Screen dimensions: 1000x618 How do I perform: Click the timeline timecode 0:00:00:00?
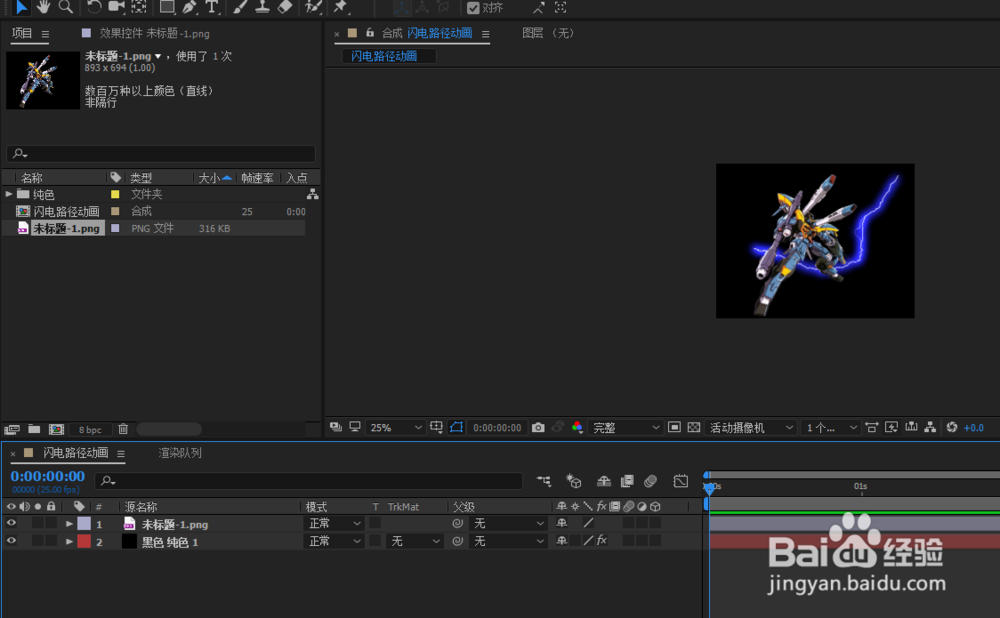(x=48, y=476)
